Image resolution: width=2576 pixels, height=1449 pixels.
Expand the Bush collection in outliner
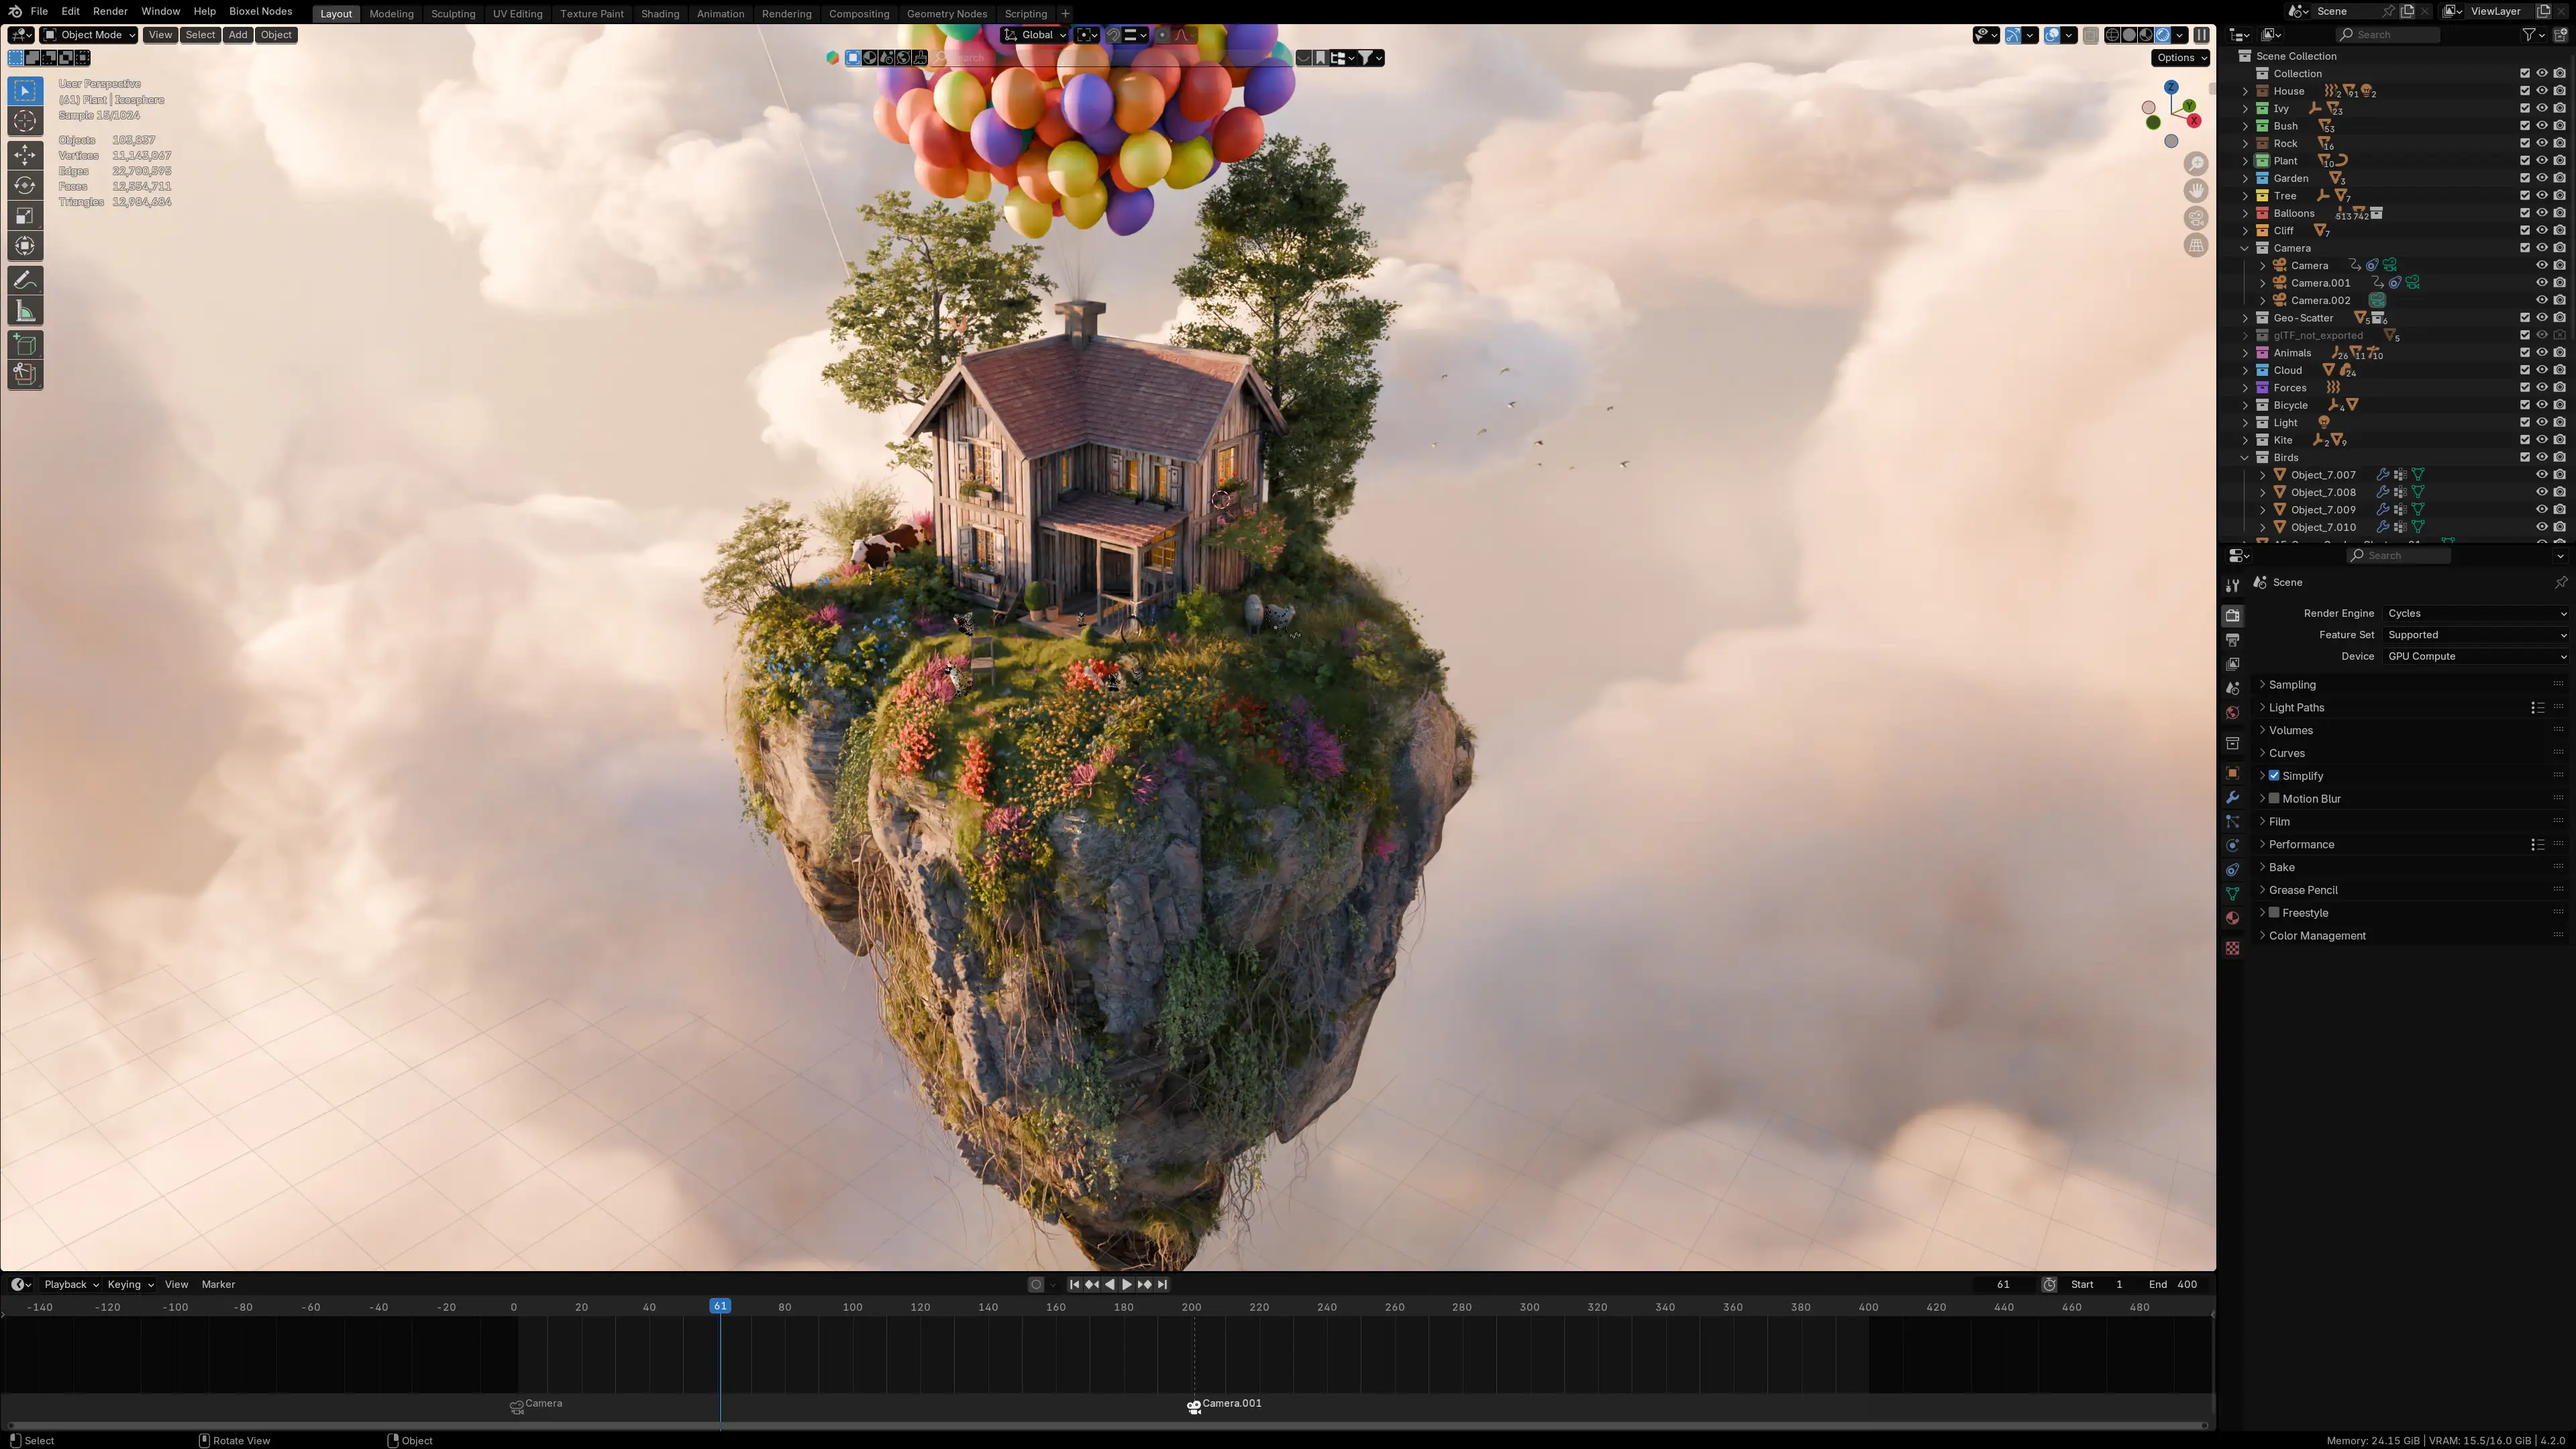point(2245,126)
